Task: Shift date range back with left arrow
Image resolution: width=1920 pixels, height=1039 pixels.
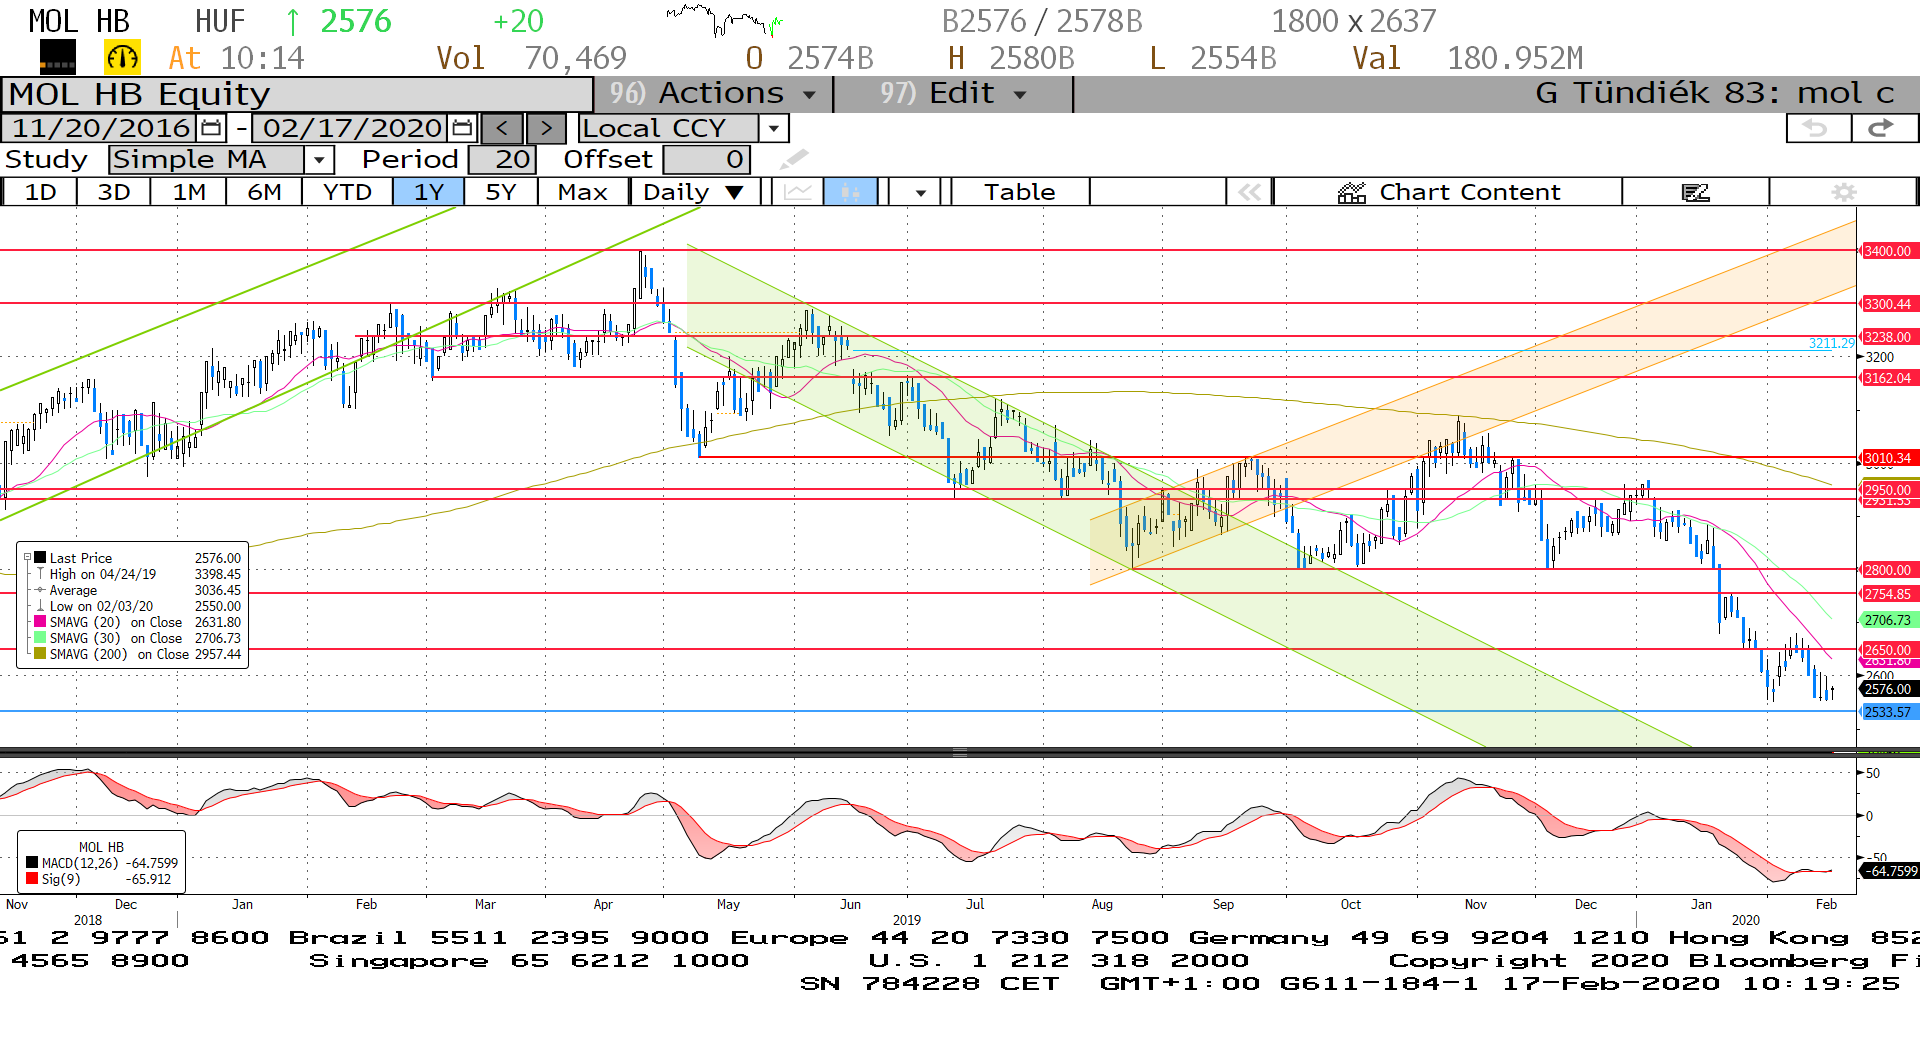Action: (502, 128)
